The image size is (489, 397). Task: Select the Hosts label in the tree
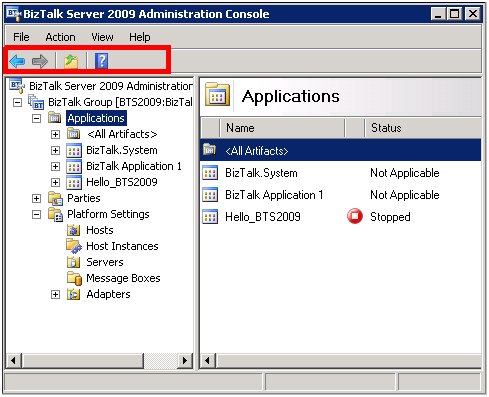click(x=100, y=230)
